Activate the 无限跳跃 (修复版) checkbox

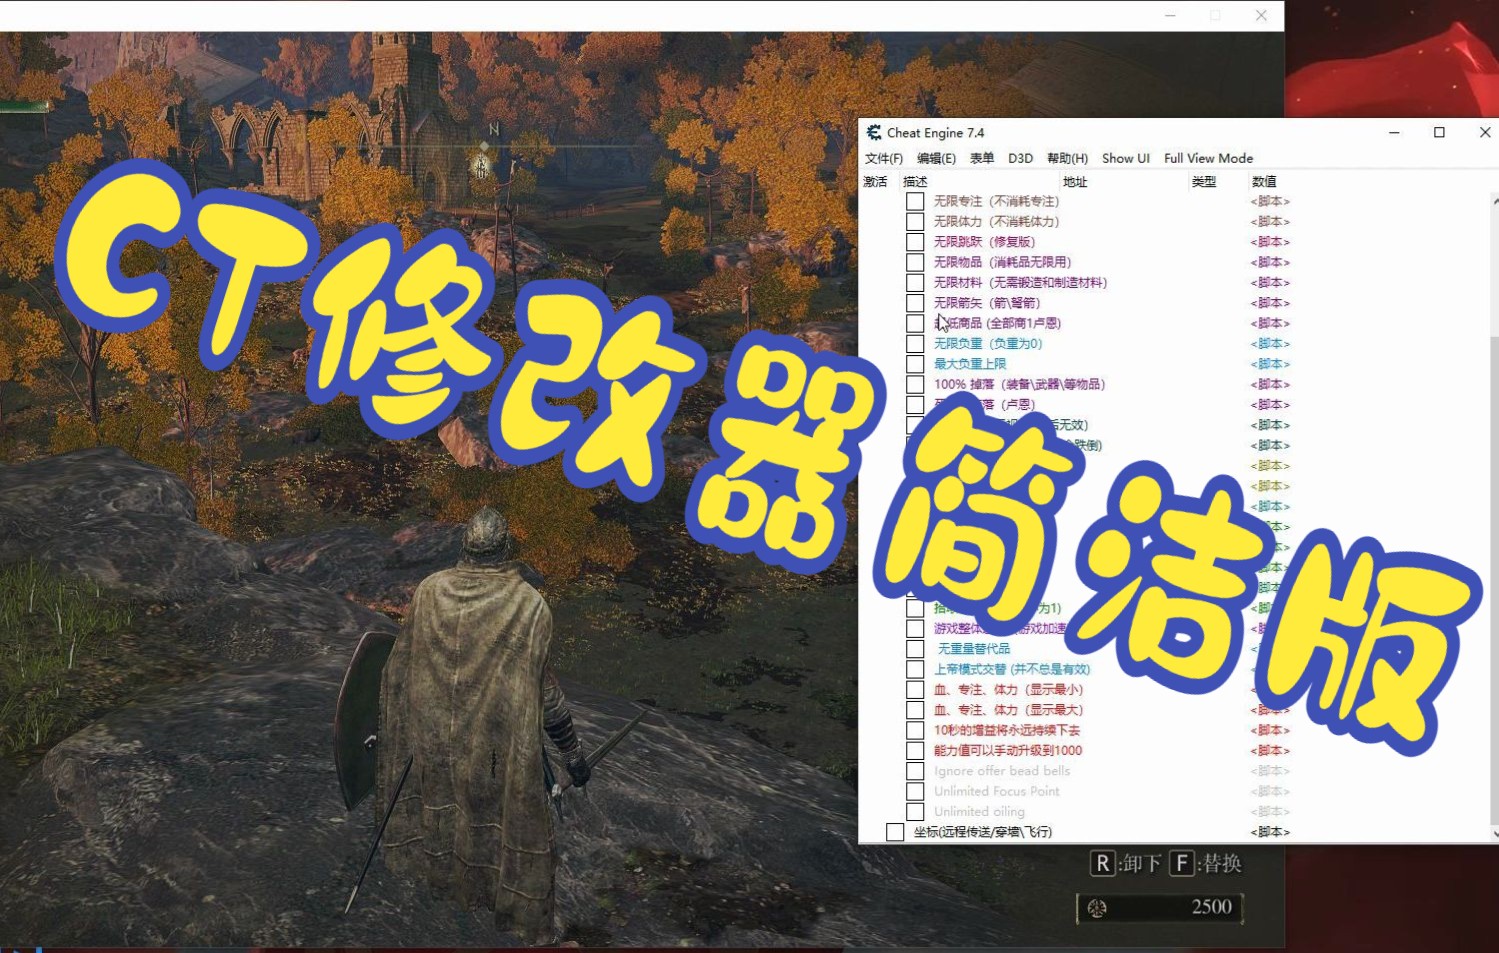pyautogui.click(x=915, y=242)
